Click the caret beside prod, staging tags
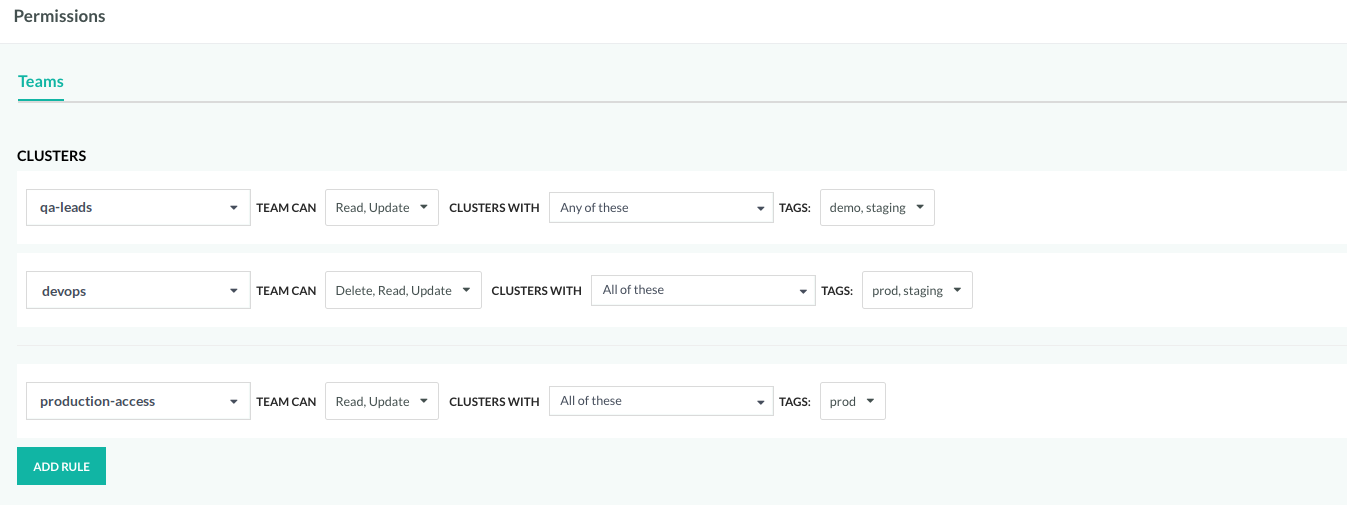 coord(957,291)
